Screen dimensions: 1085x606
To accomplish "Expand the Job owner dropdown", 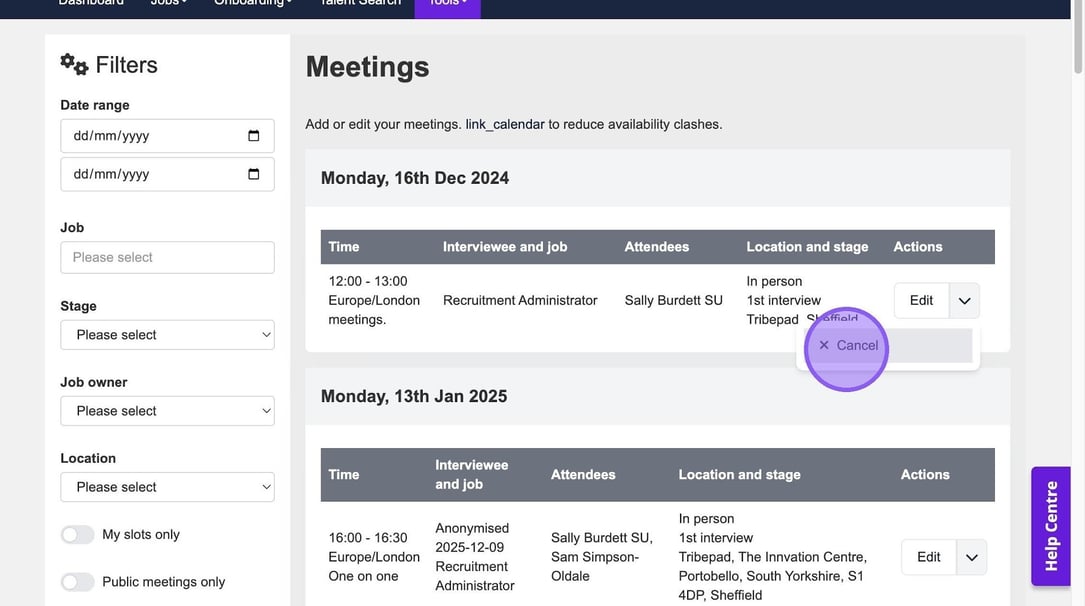I will [167, 411].
